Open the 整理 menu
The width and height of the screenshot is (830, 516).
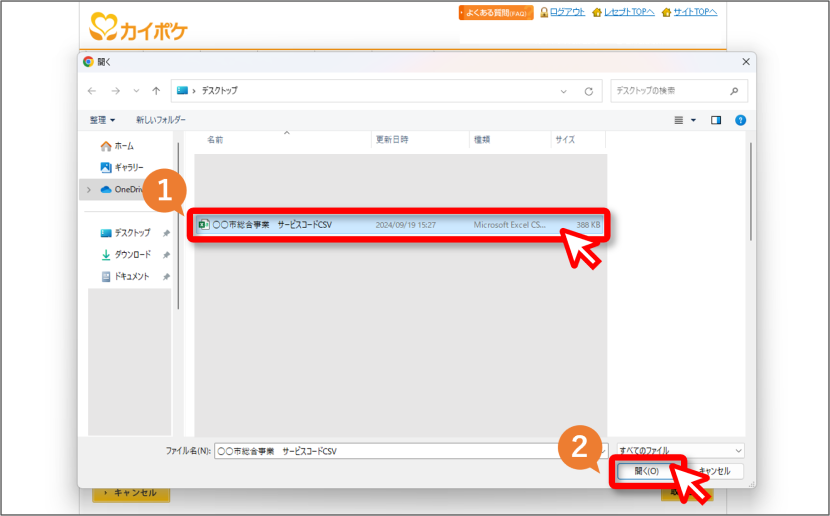click(x=102, y=120)
